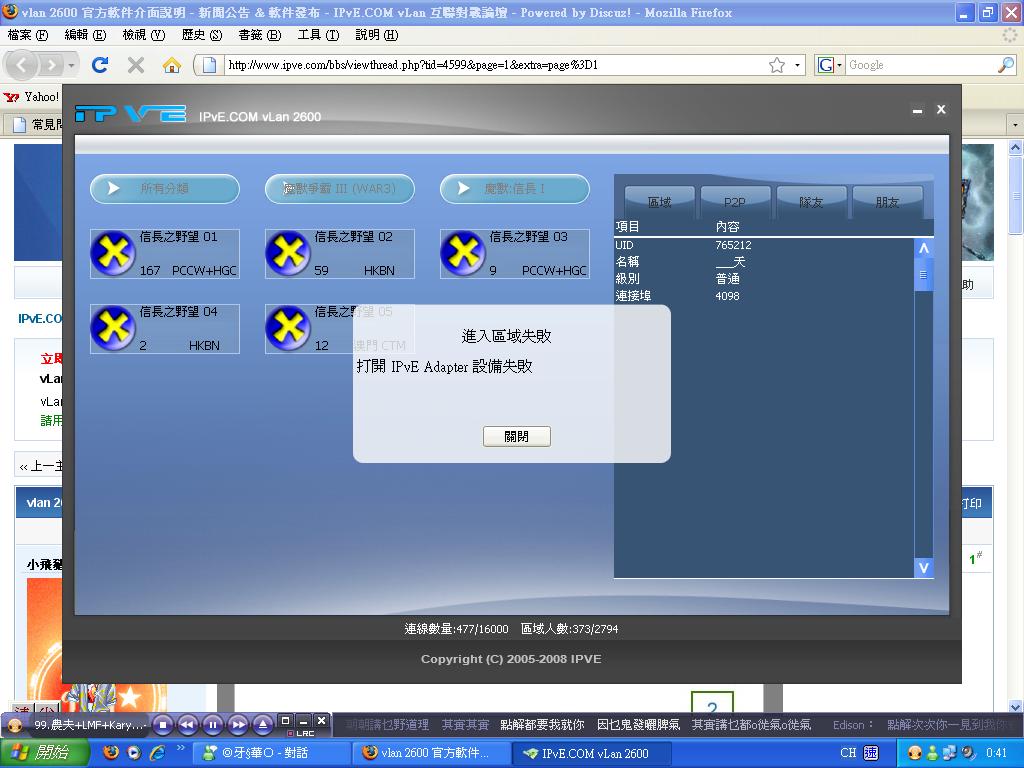The width and height of the screenshot is (1024, 768).
Task: Skip to previous track in player
Action: 187,724
